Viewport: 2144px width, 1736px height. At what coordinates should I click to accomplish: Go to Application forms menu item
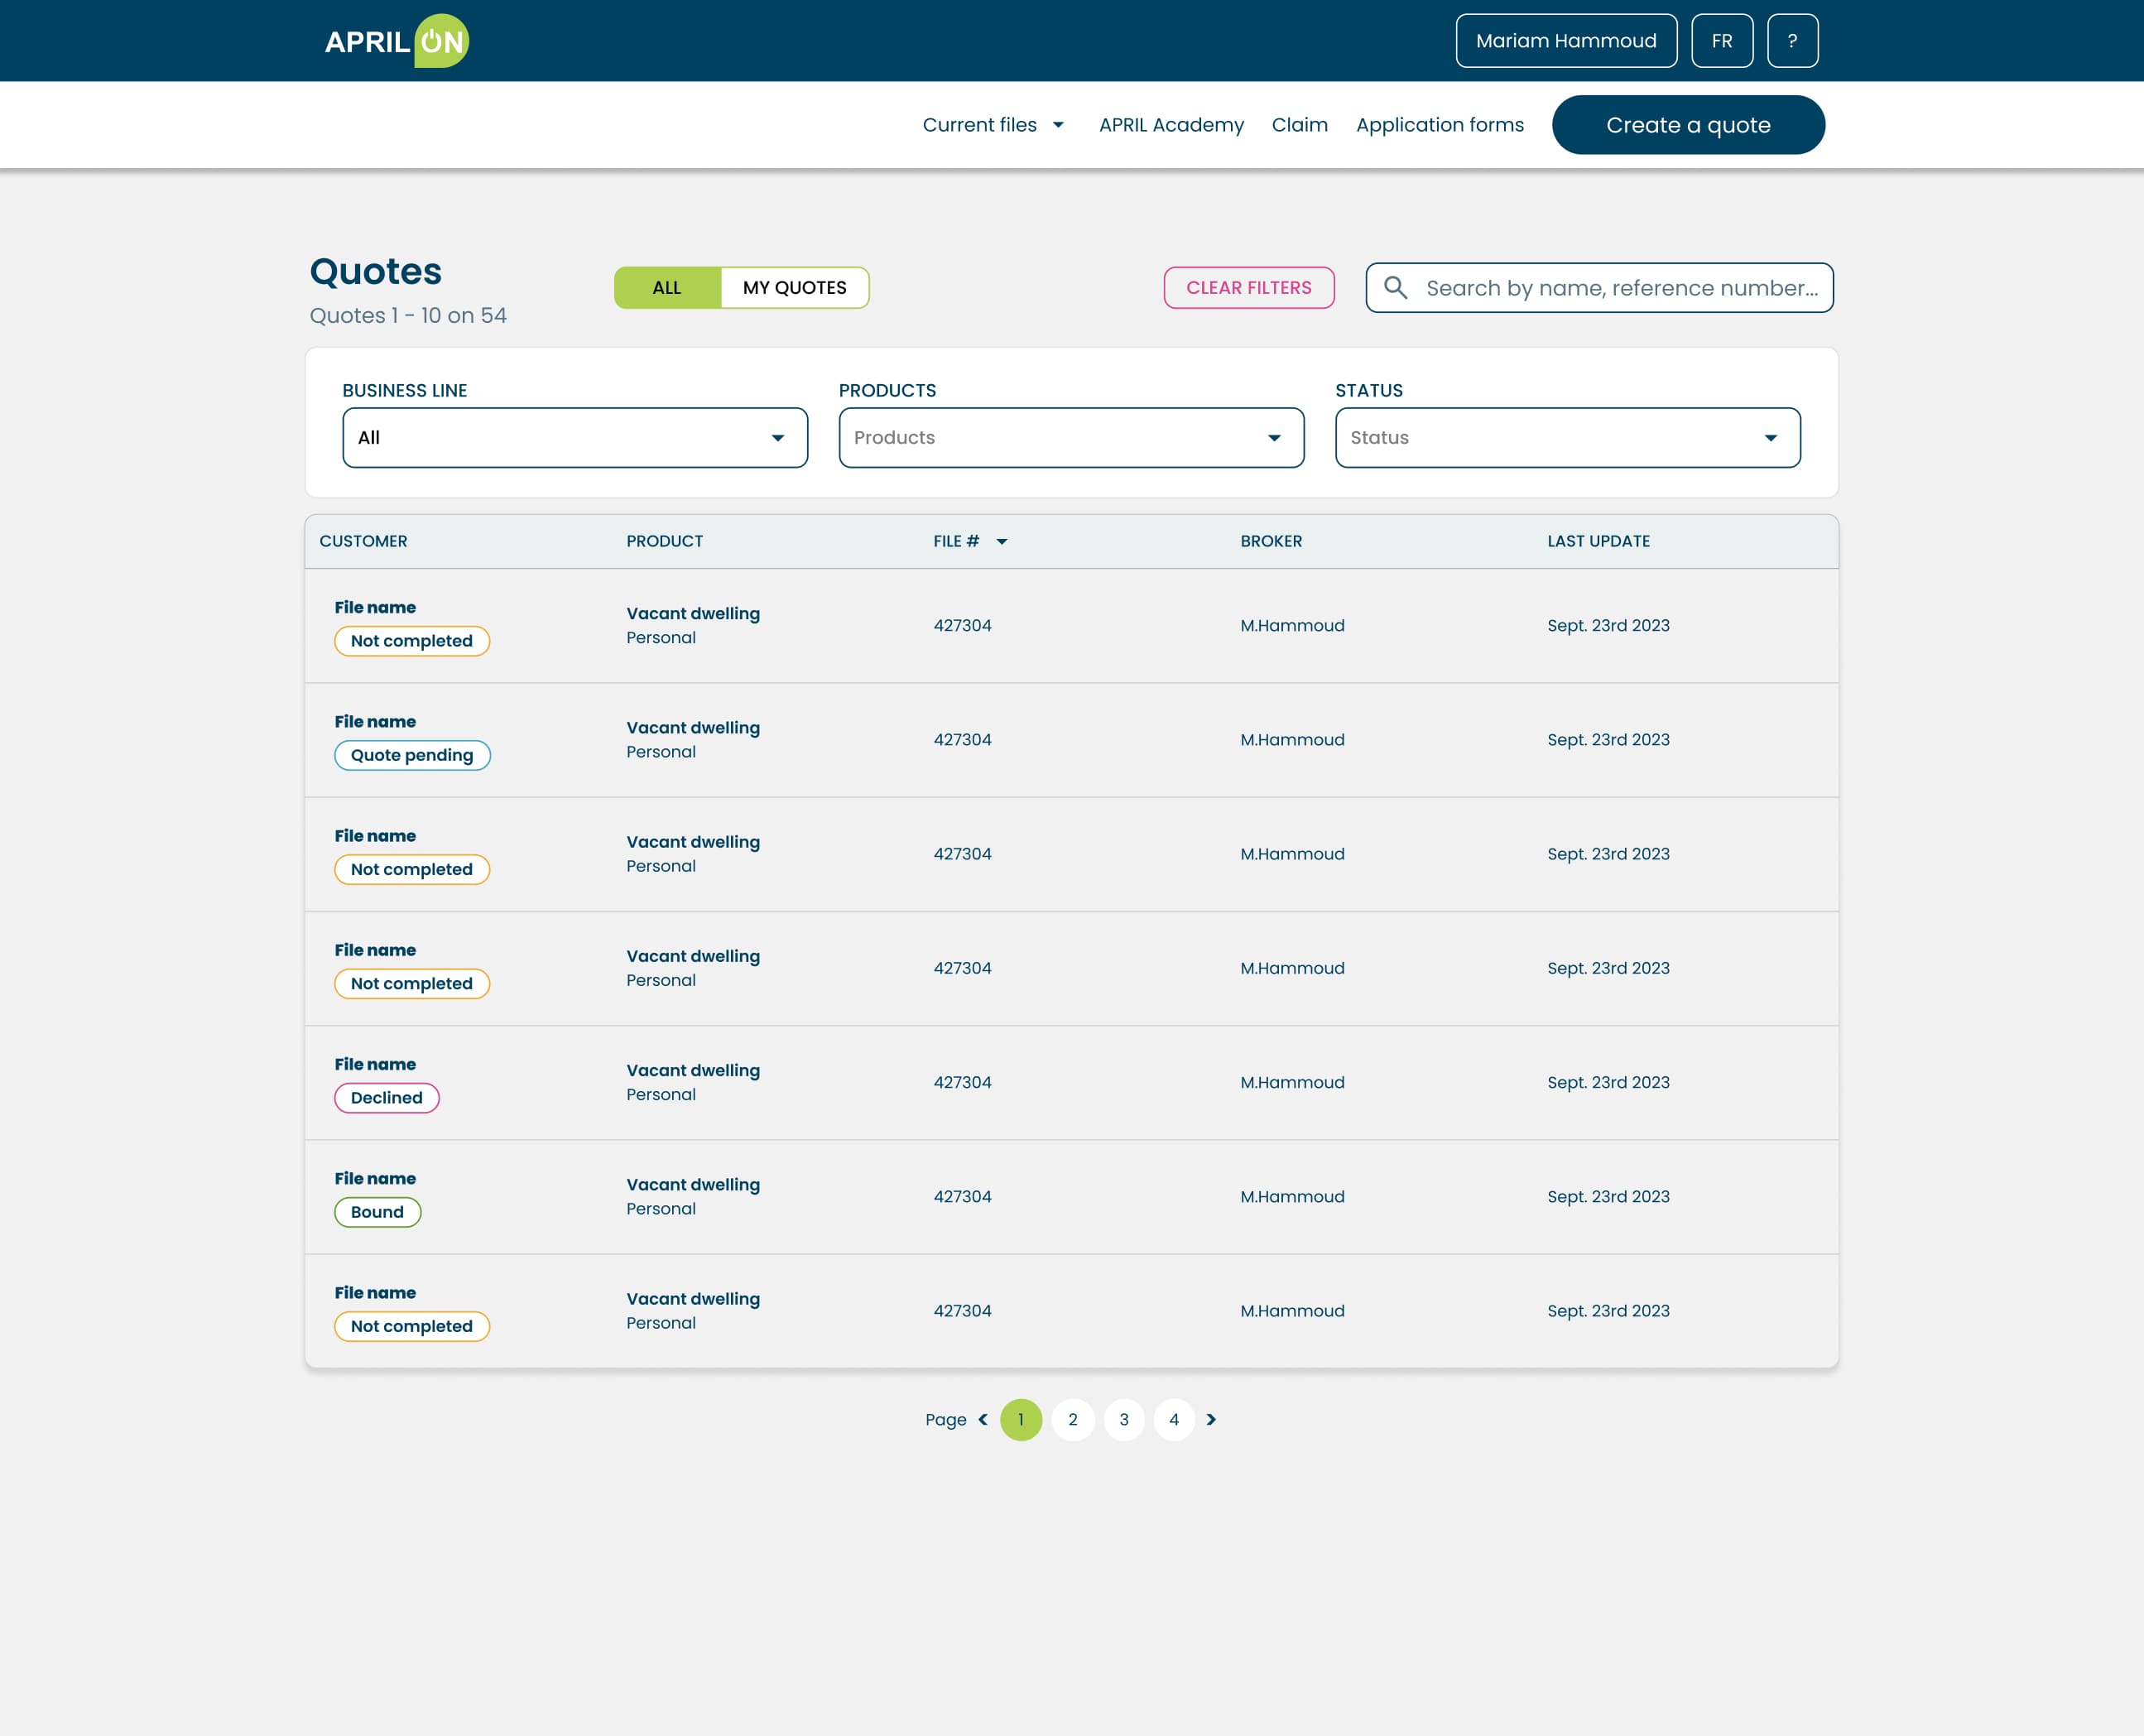point(1439,125)
